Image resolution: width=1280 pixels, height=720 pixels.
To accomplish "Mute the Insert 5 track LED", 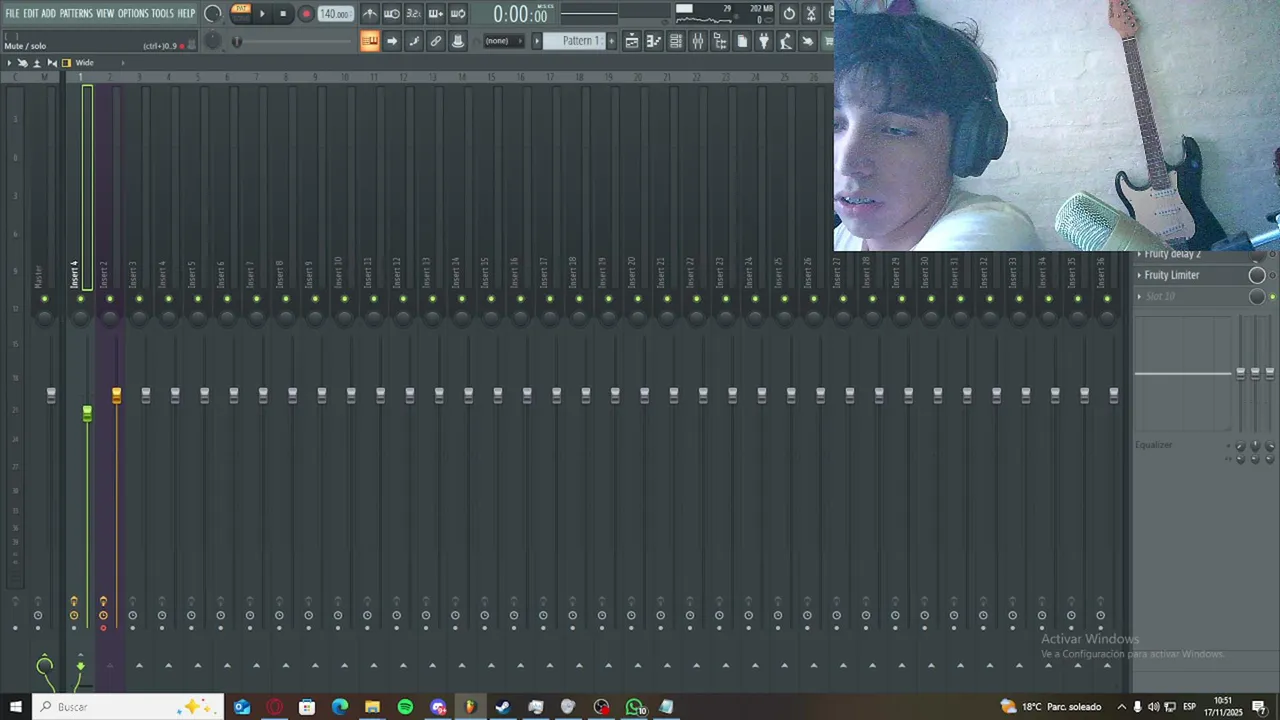I will [x=198, y=299].
